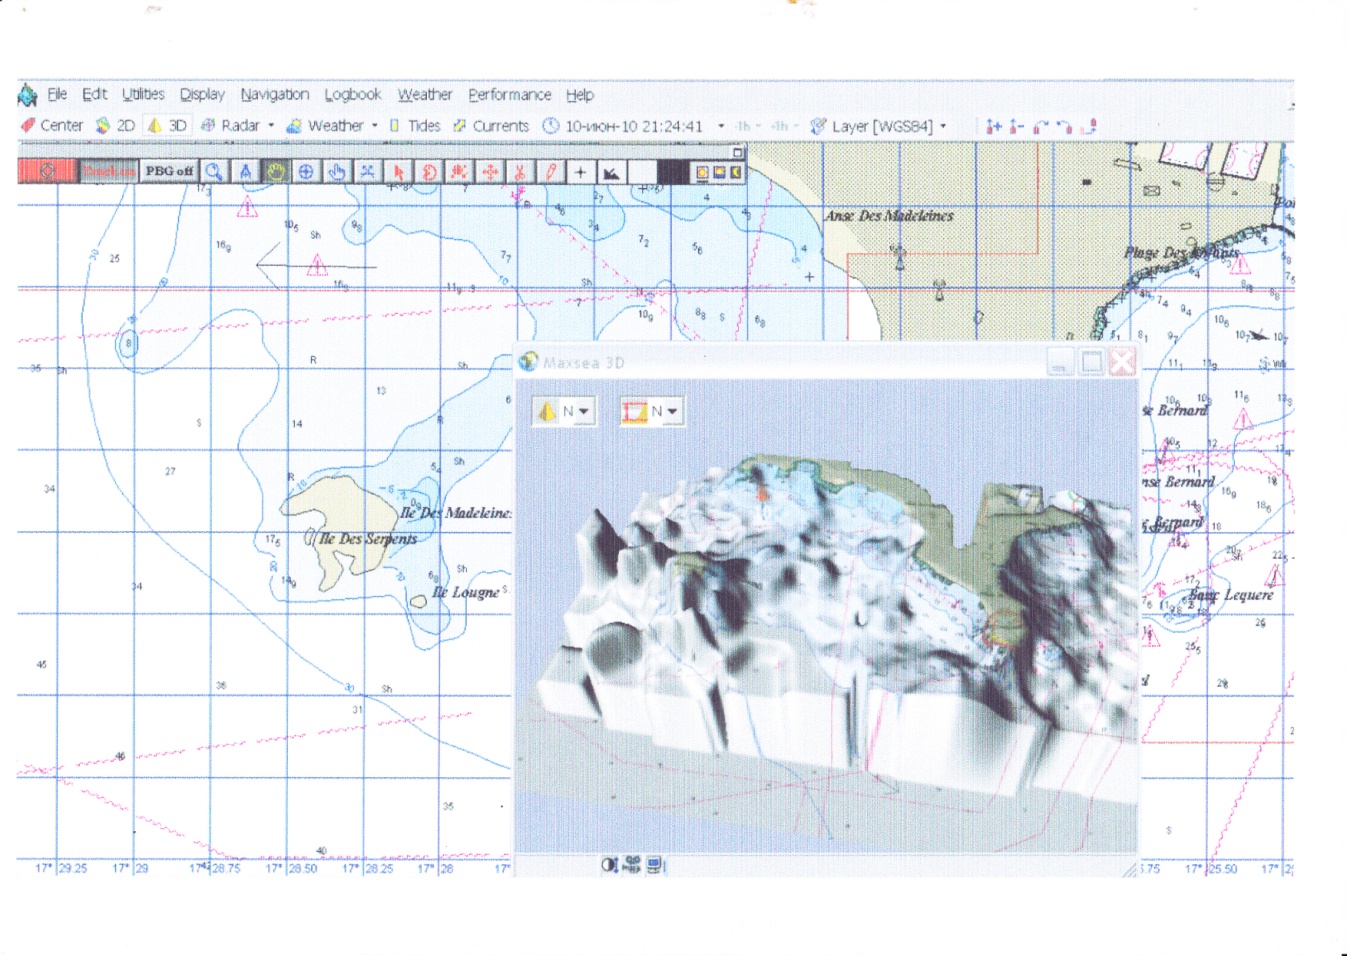
Task: Click the plus crosshair mark tool
Action: coord(581,172)
